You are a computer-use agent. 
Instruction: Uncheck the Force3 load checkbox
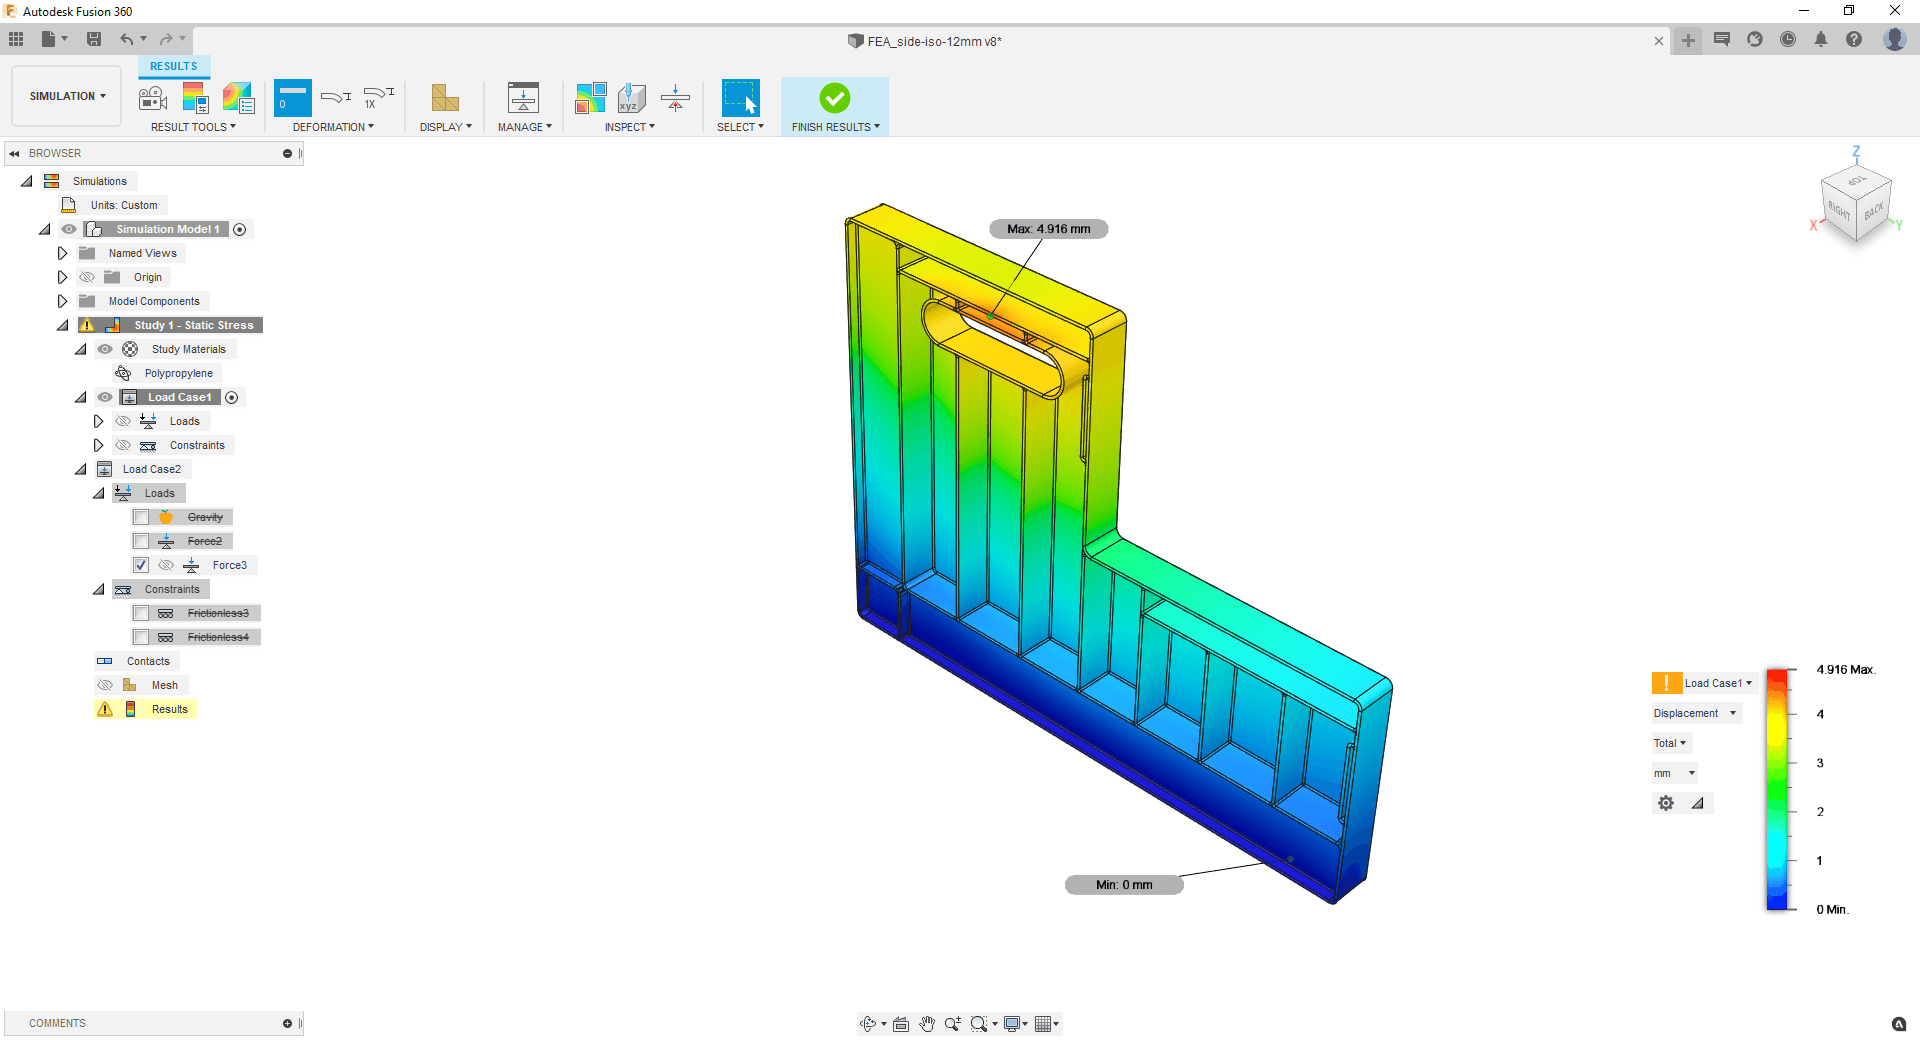pyautogui.click(x=141, y=565)
